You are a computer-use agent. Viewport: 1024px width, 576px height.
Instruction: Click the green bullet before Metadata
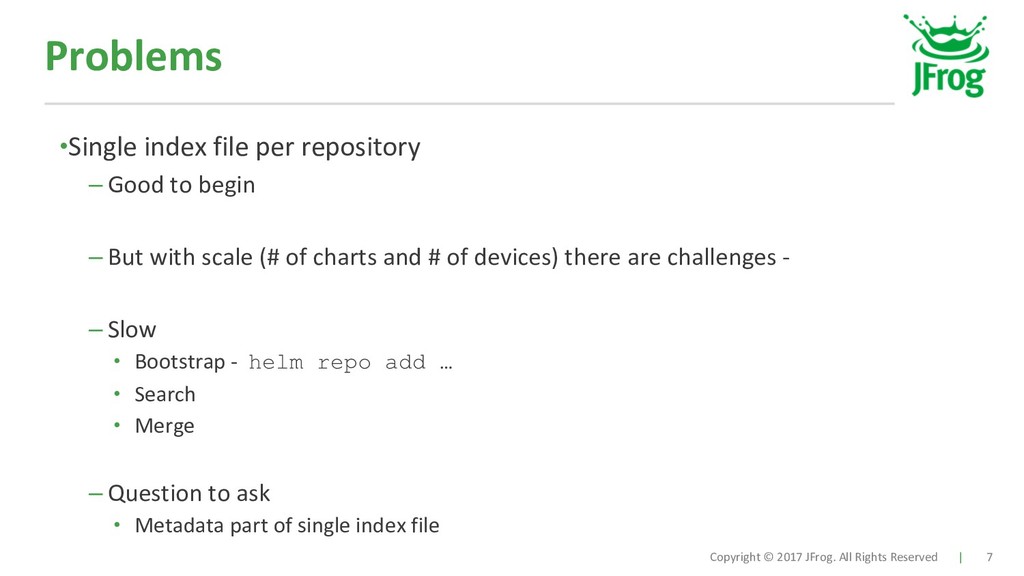[117, 524]
